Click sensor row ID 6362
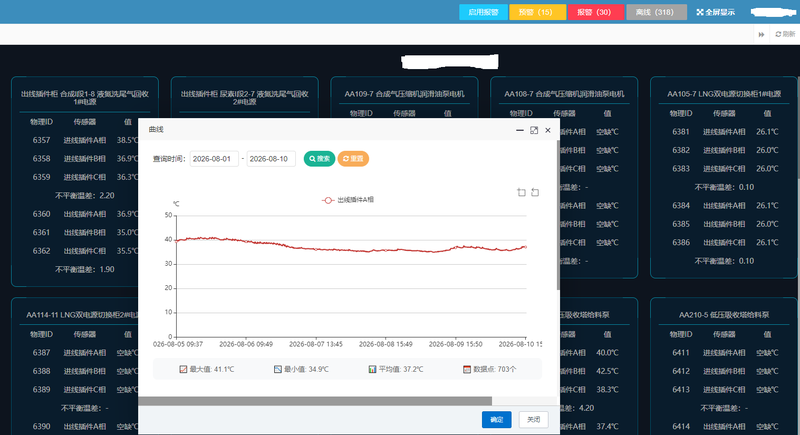The image size is (800, 435). (x=41, y=251)
